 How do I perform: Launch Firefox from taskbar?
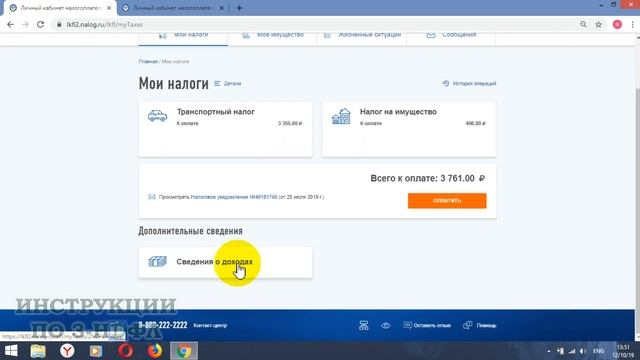(155, 351)
